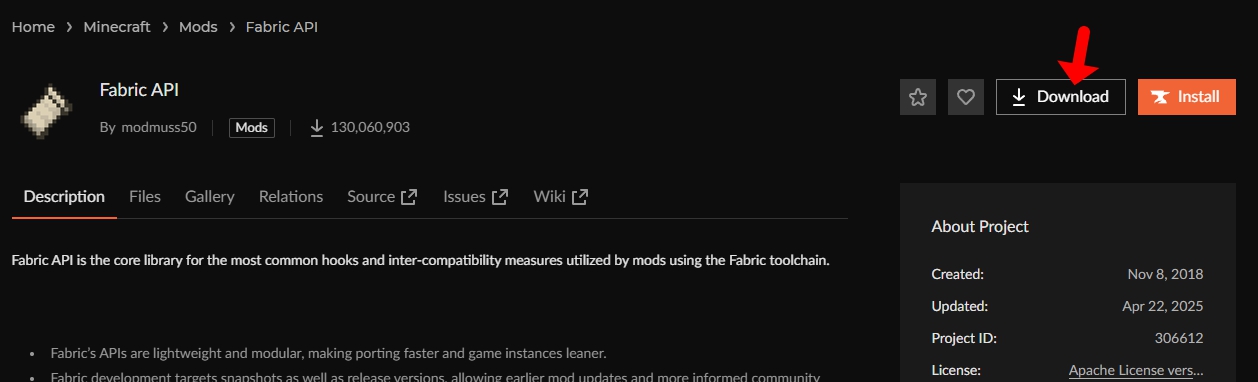1258x382 pixels.
Task: Click the heart follow icon
Action: [965, 97]
